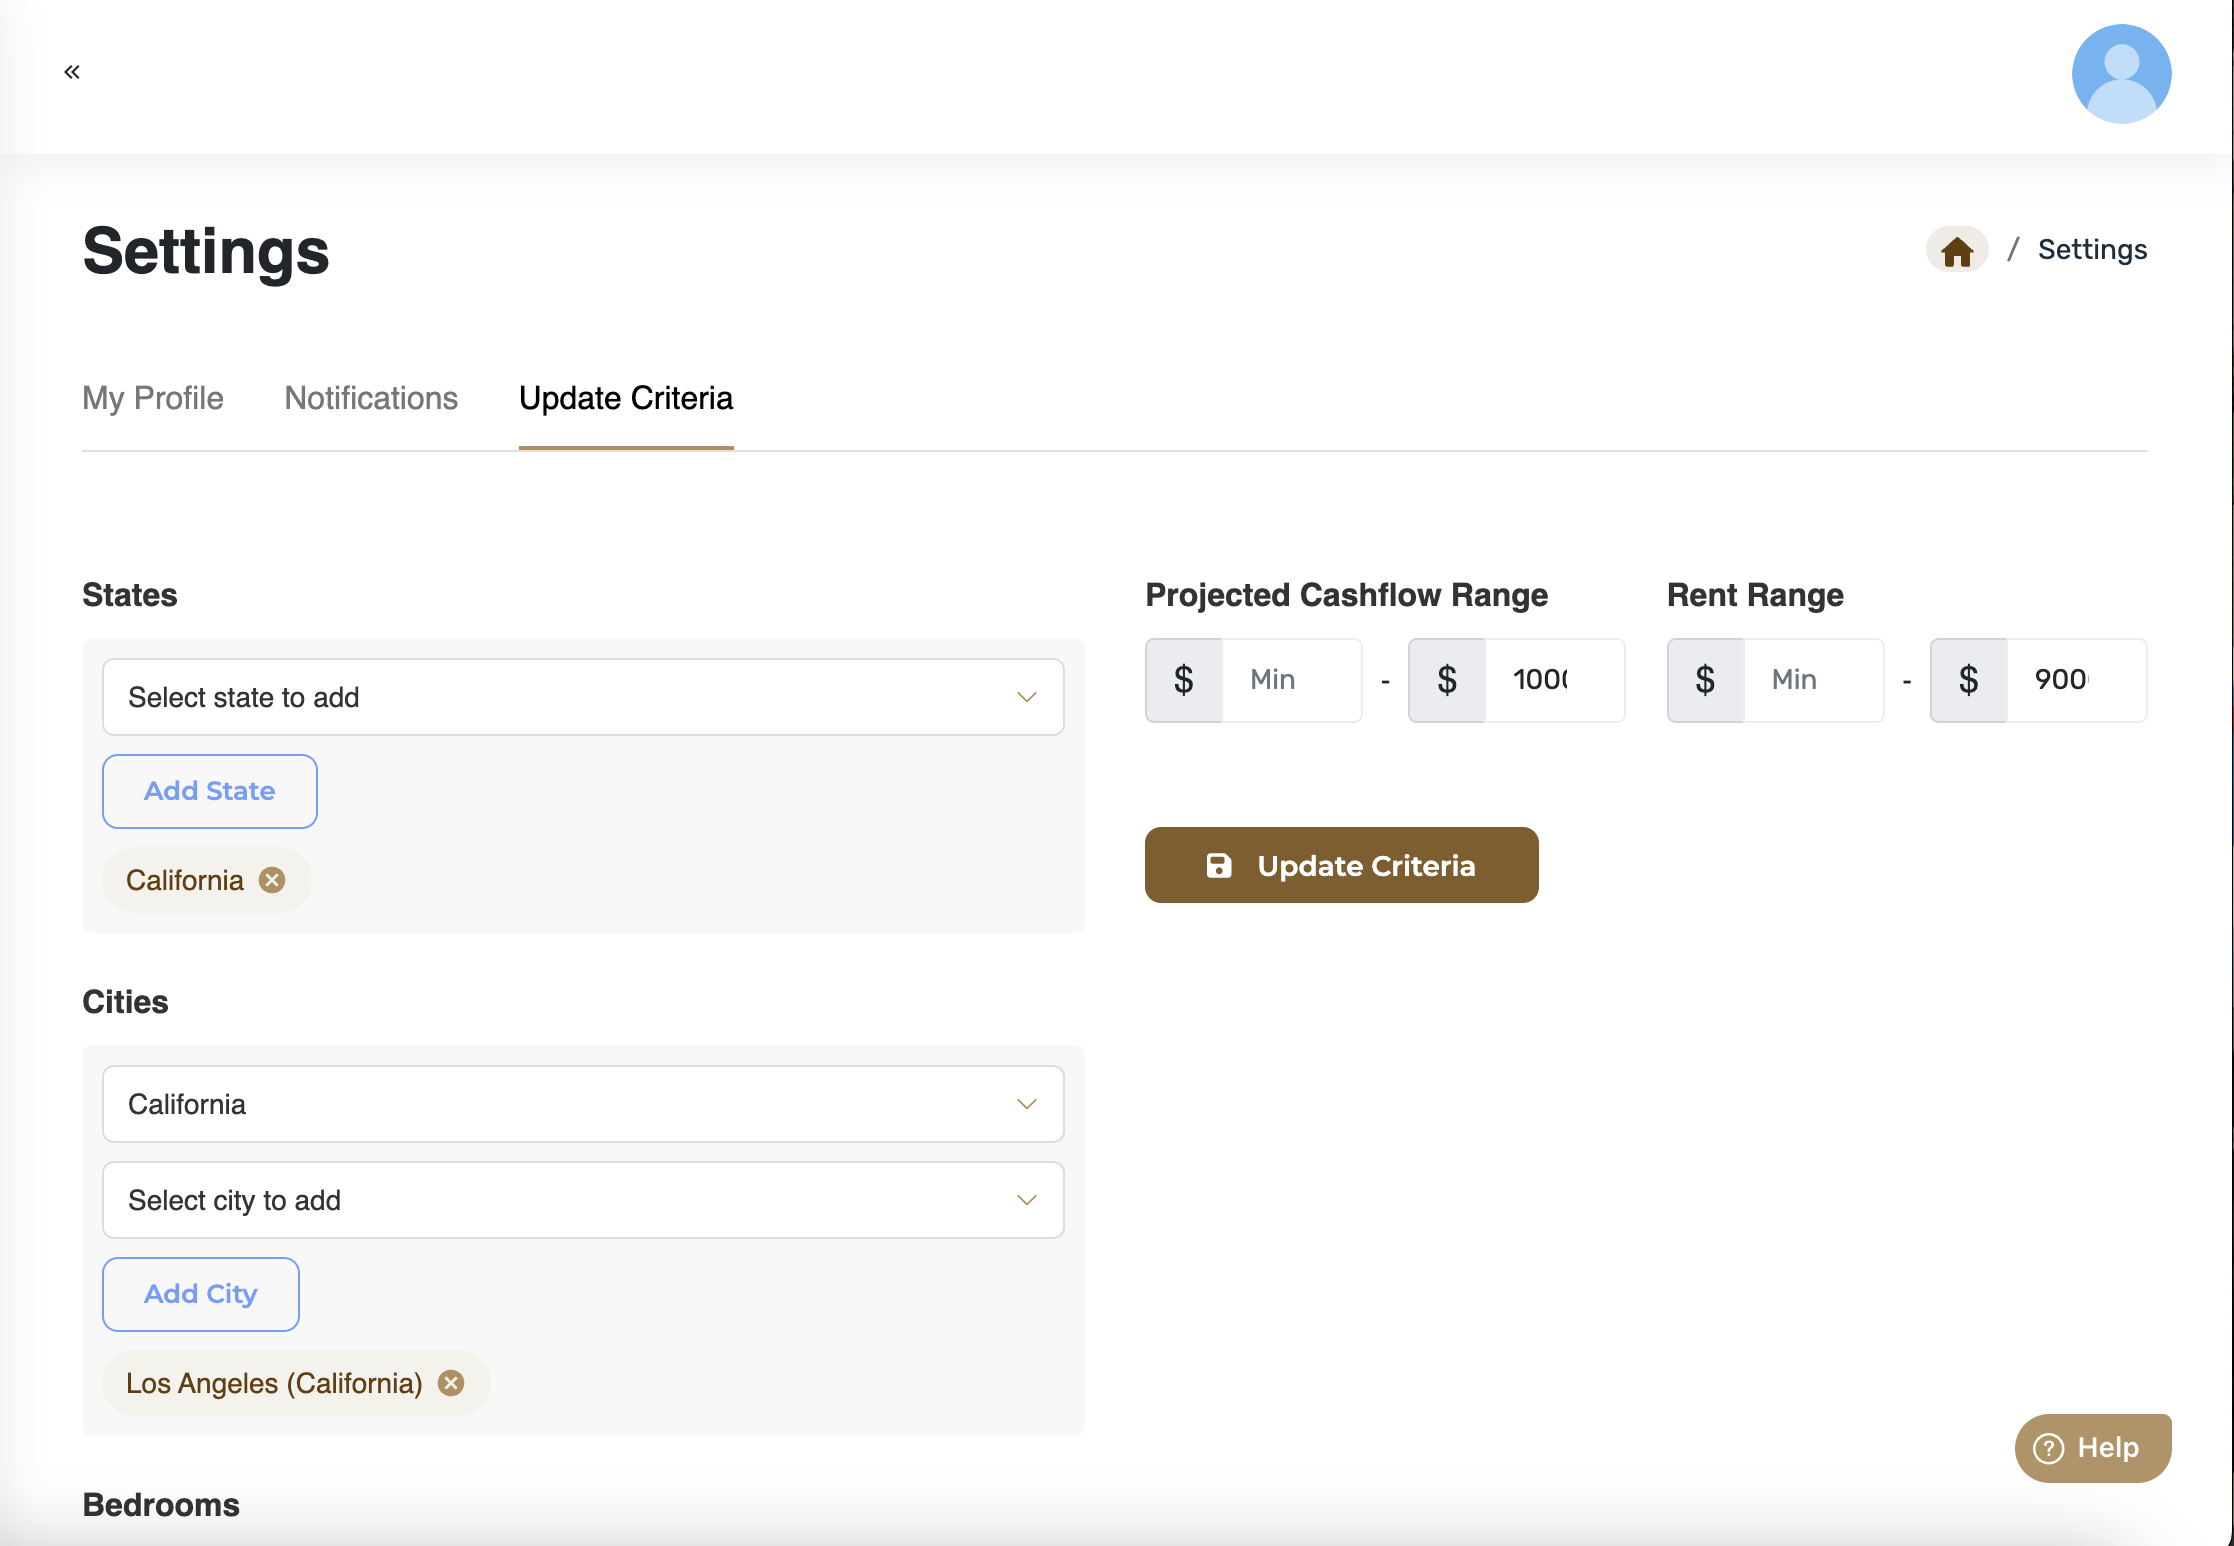Go home via breadcrumb house icon
The image size is (2234, 1546).
pyautogui.click(x=1957, y=250)
